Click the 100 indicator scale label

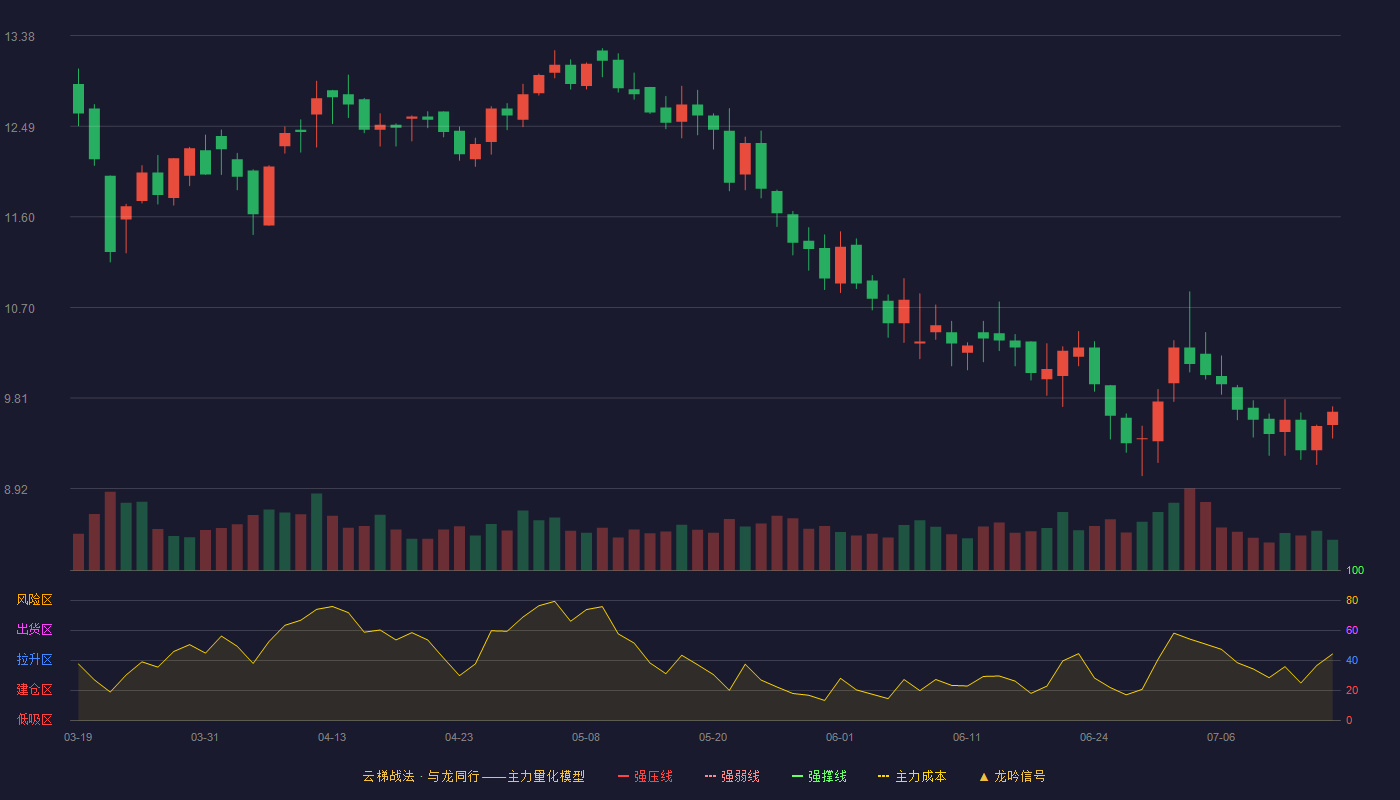click(x=1355, y=571)
